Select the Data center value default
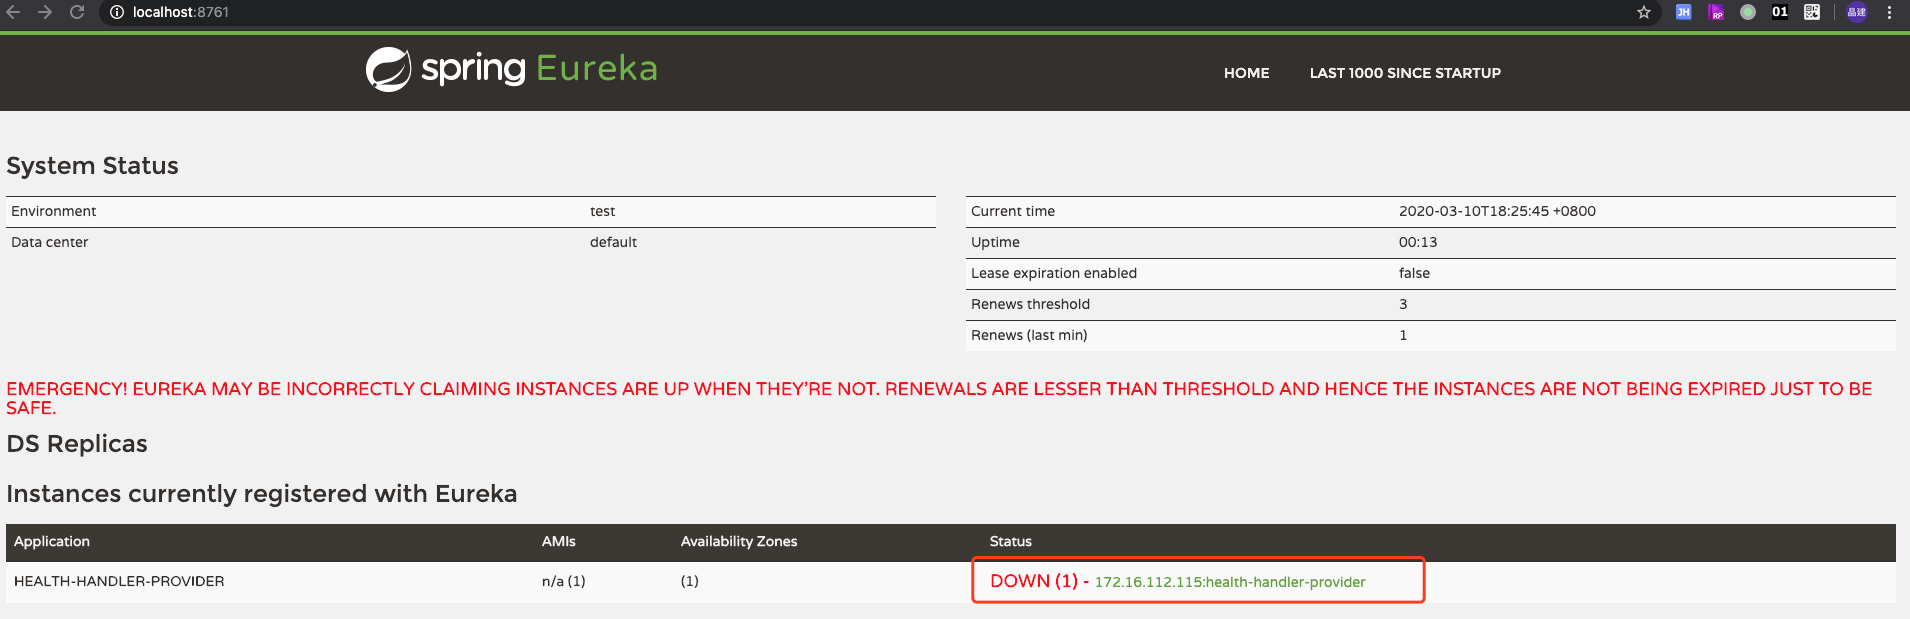This screenshot has width=1910, height=619. point(613,242)
